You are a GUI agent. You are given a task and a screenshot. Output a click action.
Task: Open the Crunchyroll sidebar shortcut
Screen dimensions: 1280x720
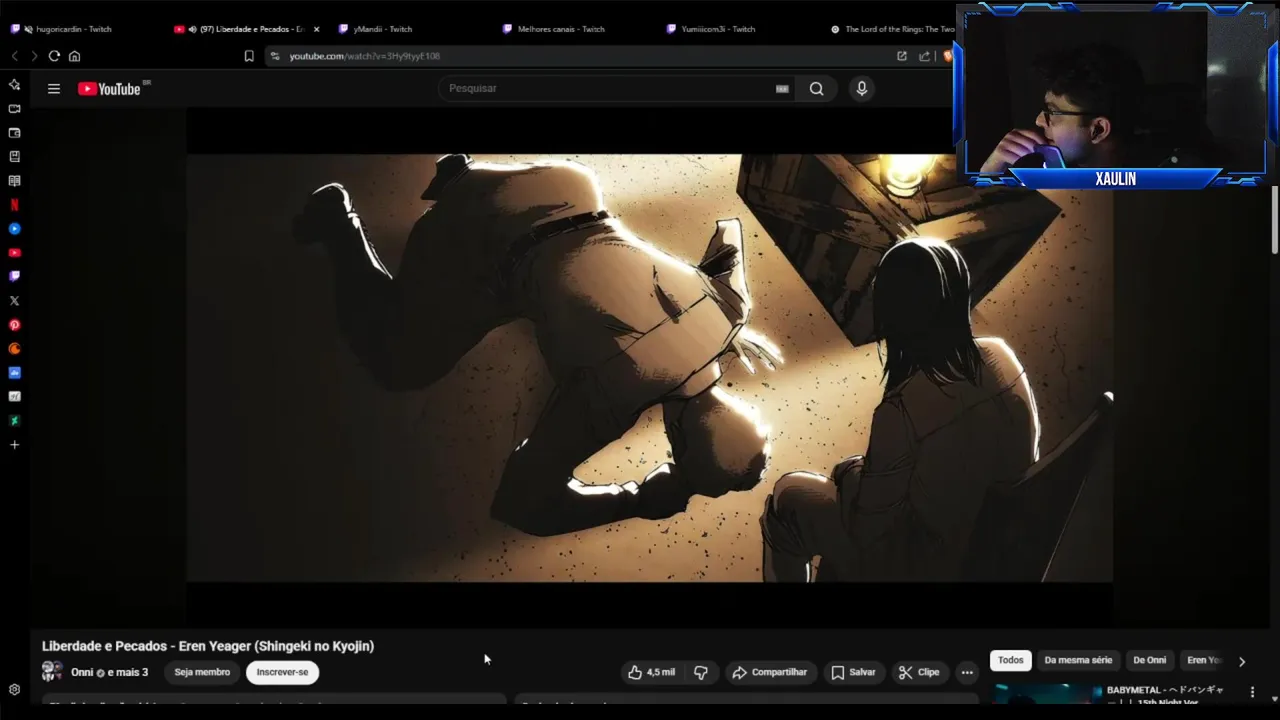point(14,349)
